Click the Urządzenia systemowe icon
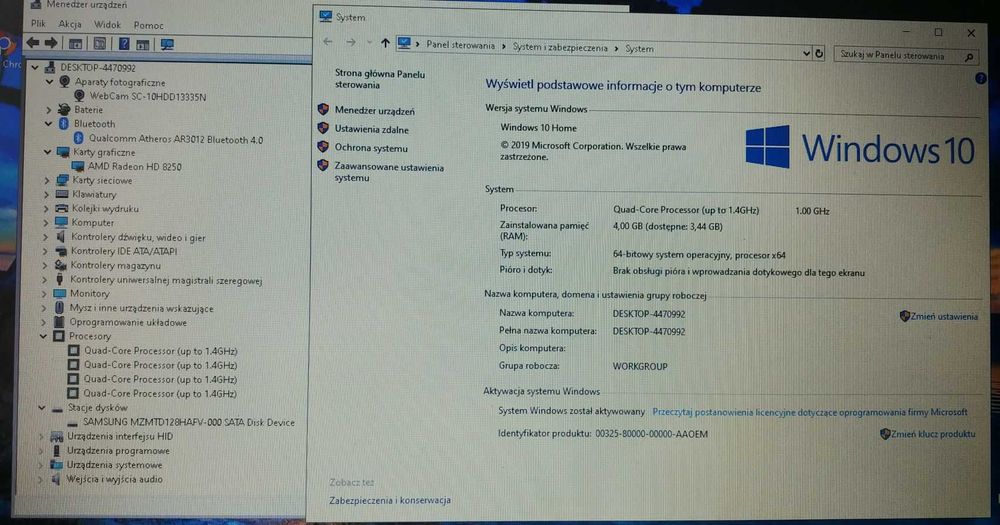This screenshot has height=525, width=1000. (x=57, y=464)
